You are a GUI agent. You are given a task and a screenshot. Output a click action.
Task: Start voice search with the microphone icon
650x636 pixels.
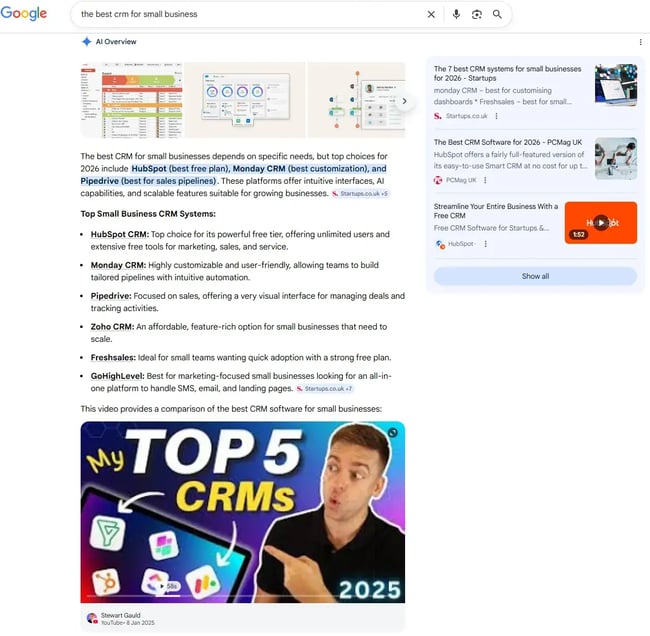(456, 15)
